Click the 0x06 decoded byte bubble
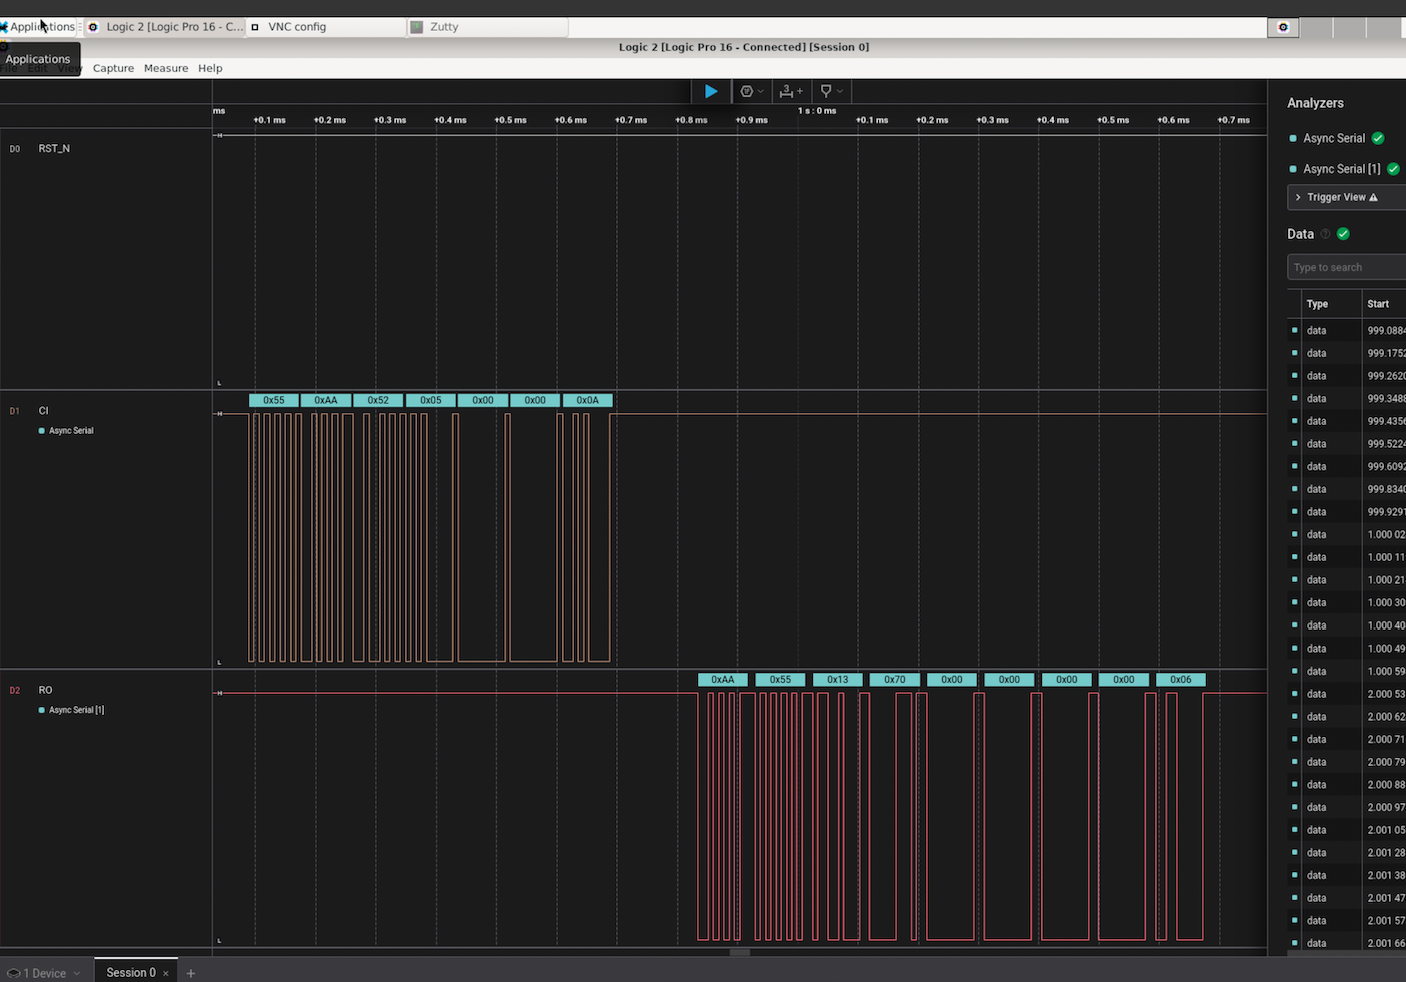This screenshot has height=982, width=1406. (x=1181, y=679)
